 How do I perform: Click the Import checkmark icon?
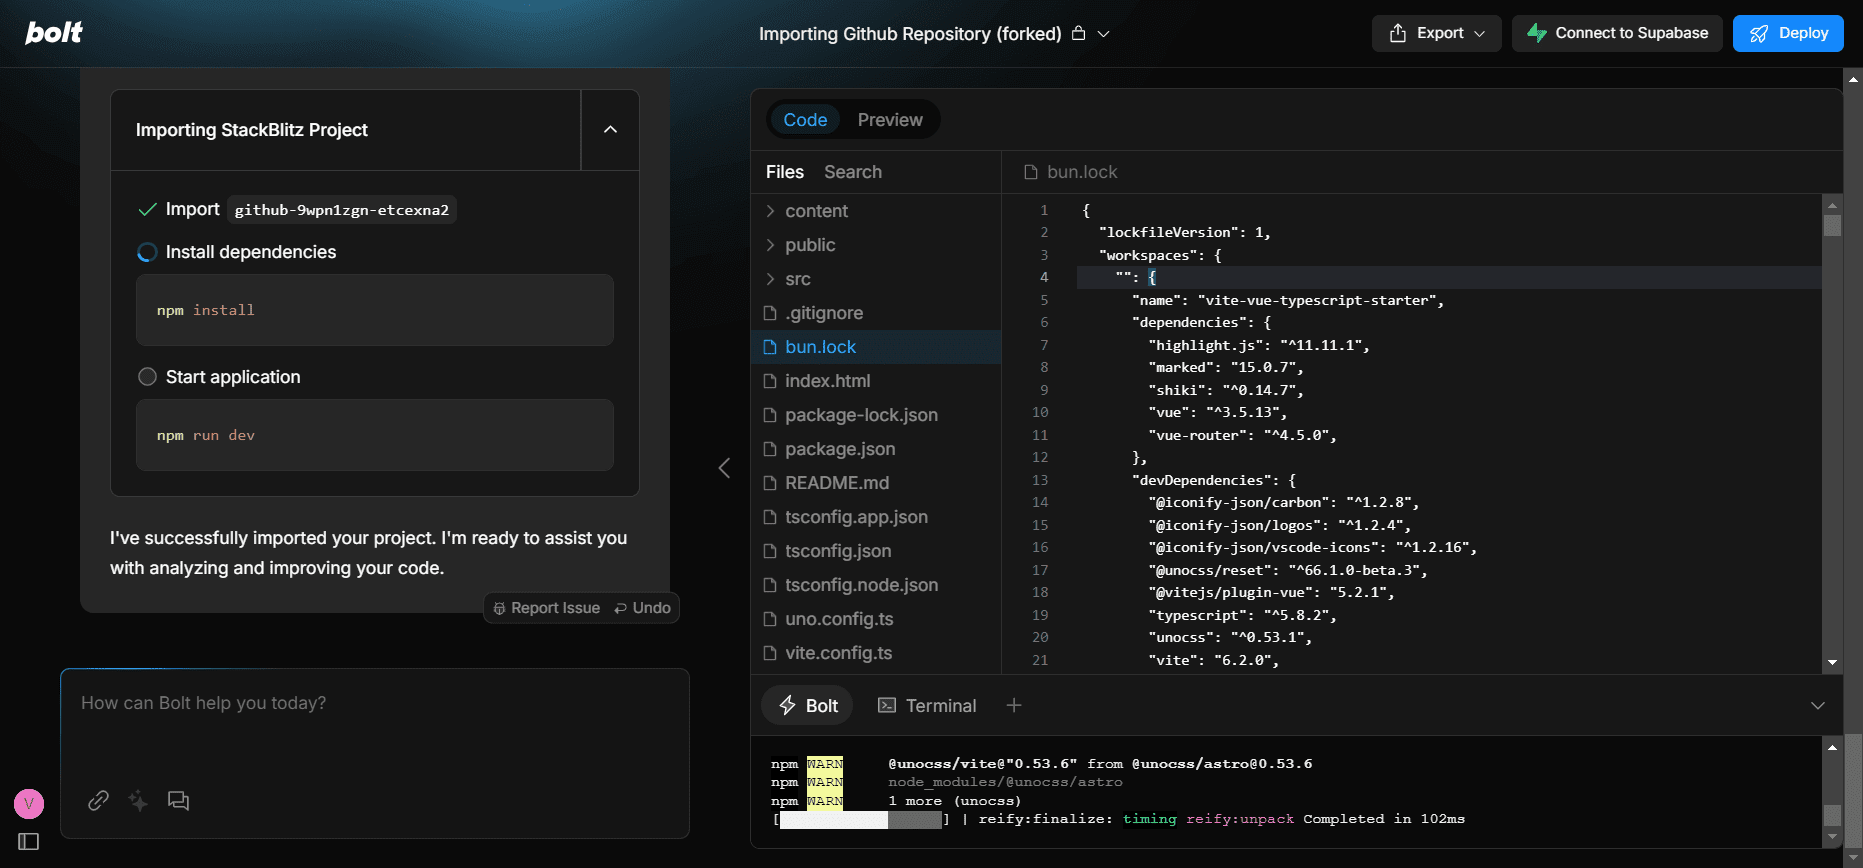point(147,209)
